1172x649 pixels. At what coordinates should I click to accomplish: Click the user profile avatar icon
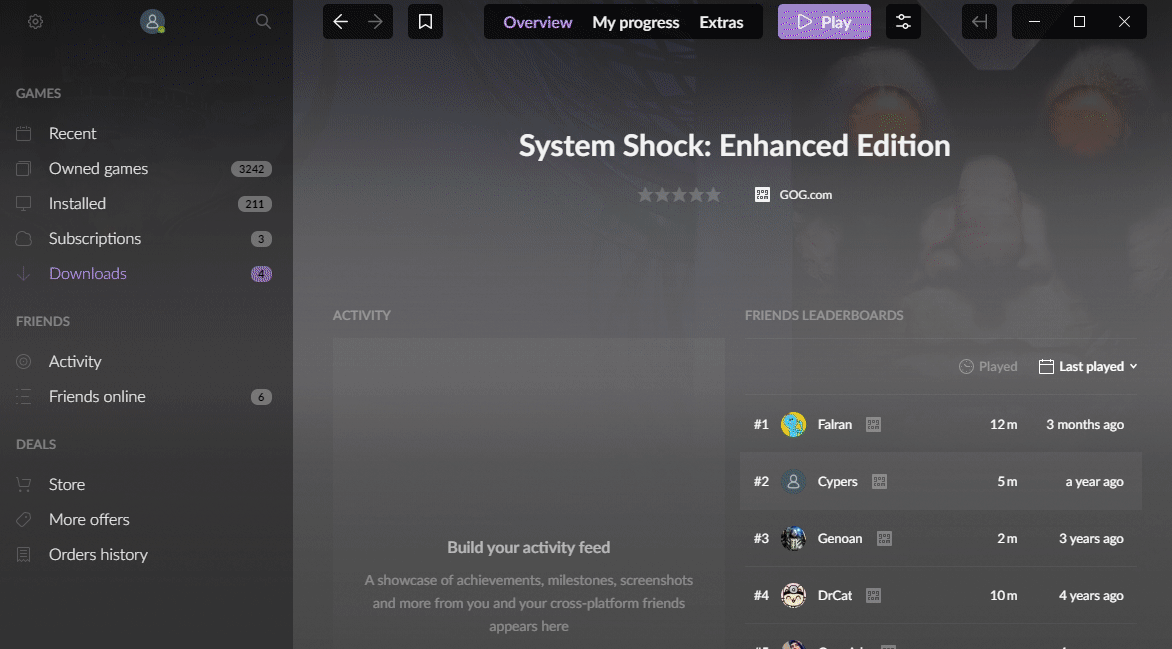(152, 21)
